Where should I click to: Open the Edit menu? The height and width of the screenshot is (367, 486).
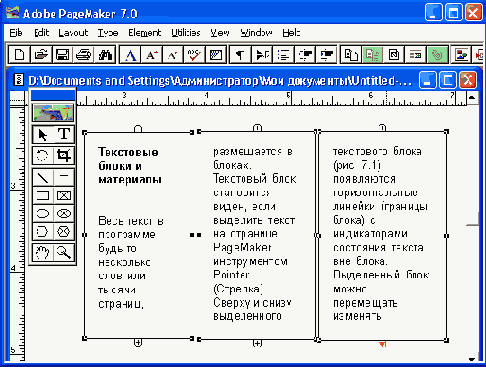pos(42,33)
